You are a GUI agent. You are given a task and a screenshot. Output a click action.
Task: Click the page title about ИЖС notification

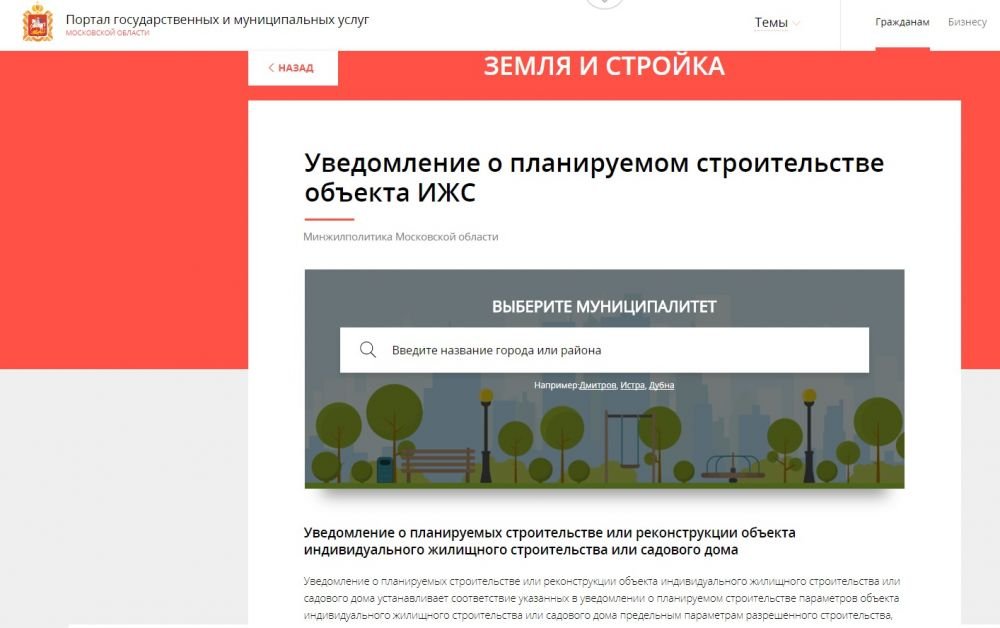point(593,177)
